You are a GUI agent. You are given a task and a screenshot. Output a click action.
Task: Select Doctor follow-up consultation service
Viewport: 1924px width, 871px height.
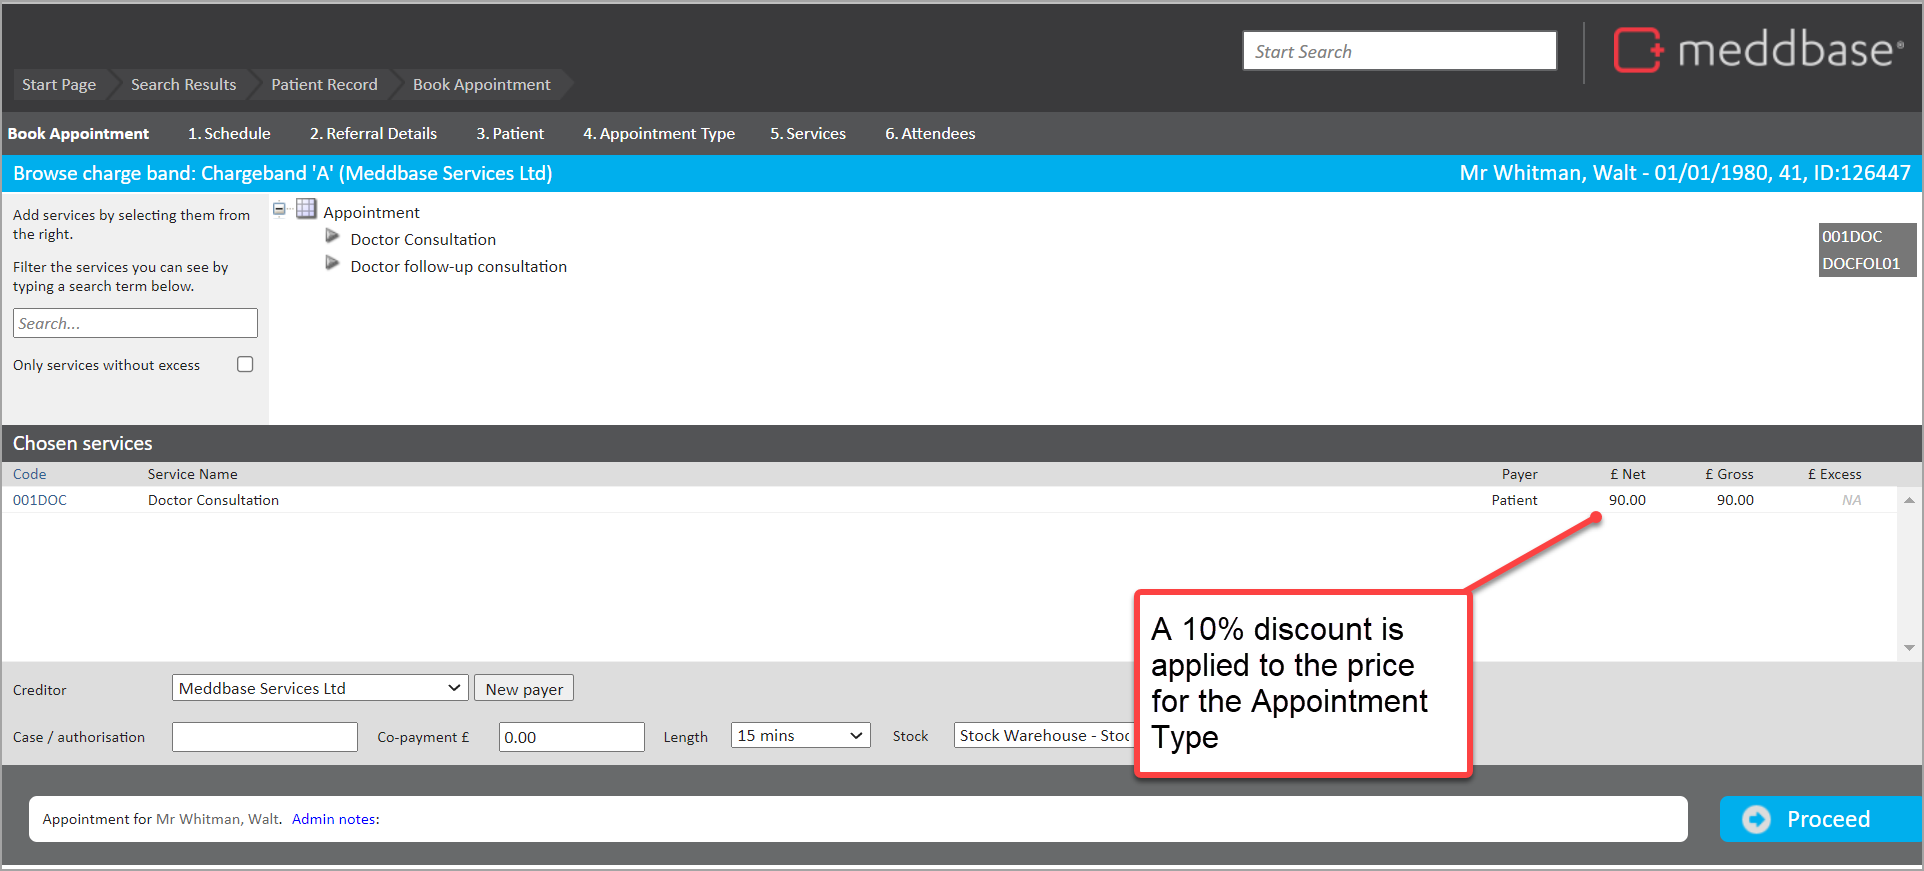click(x=459, y=267)
